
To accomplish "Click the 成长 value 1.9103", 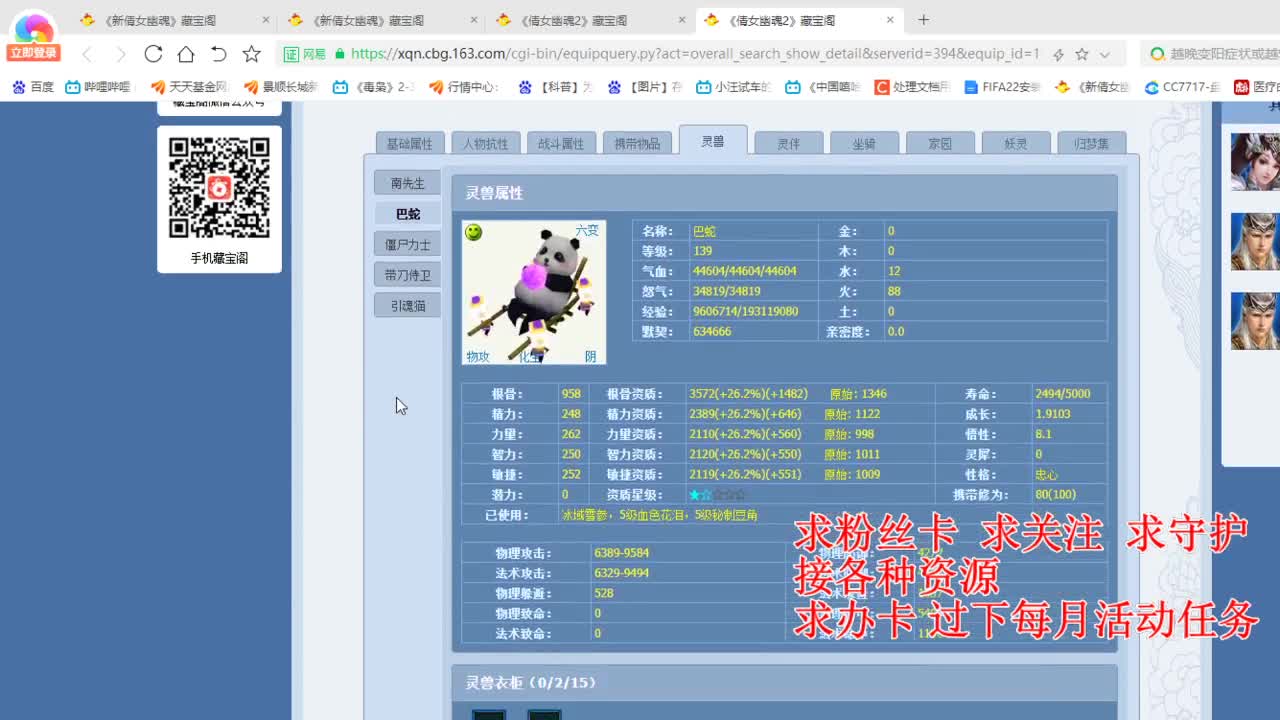I will (x=1053, y=414).
